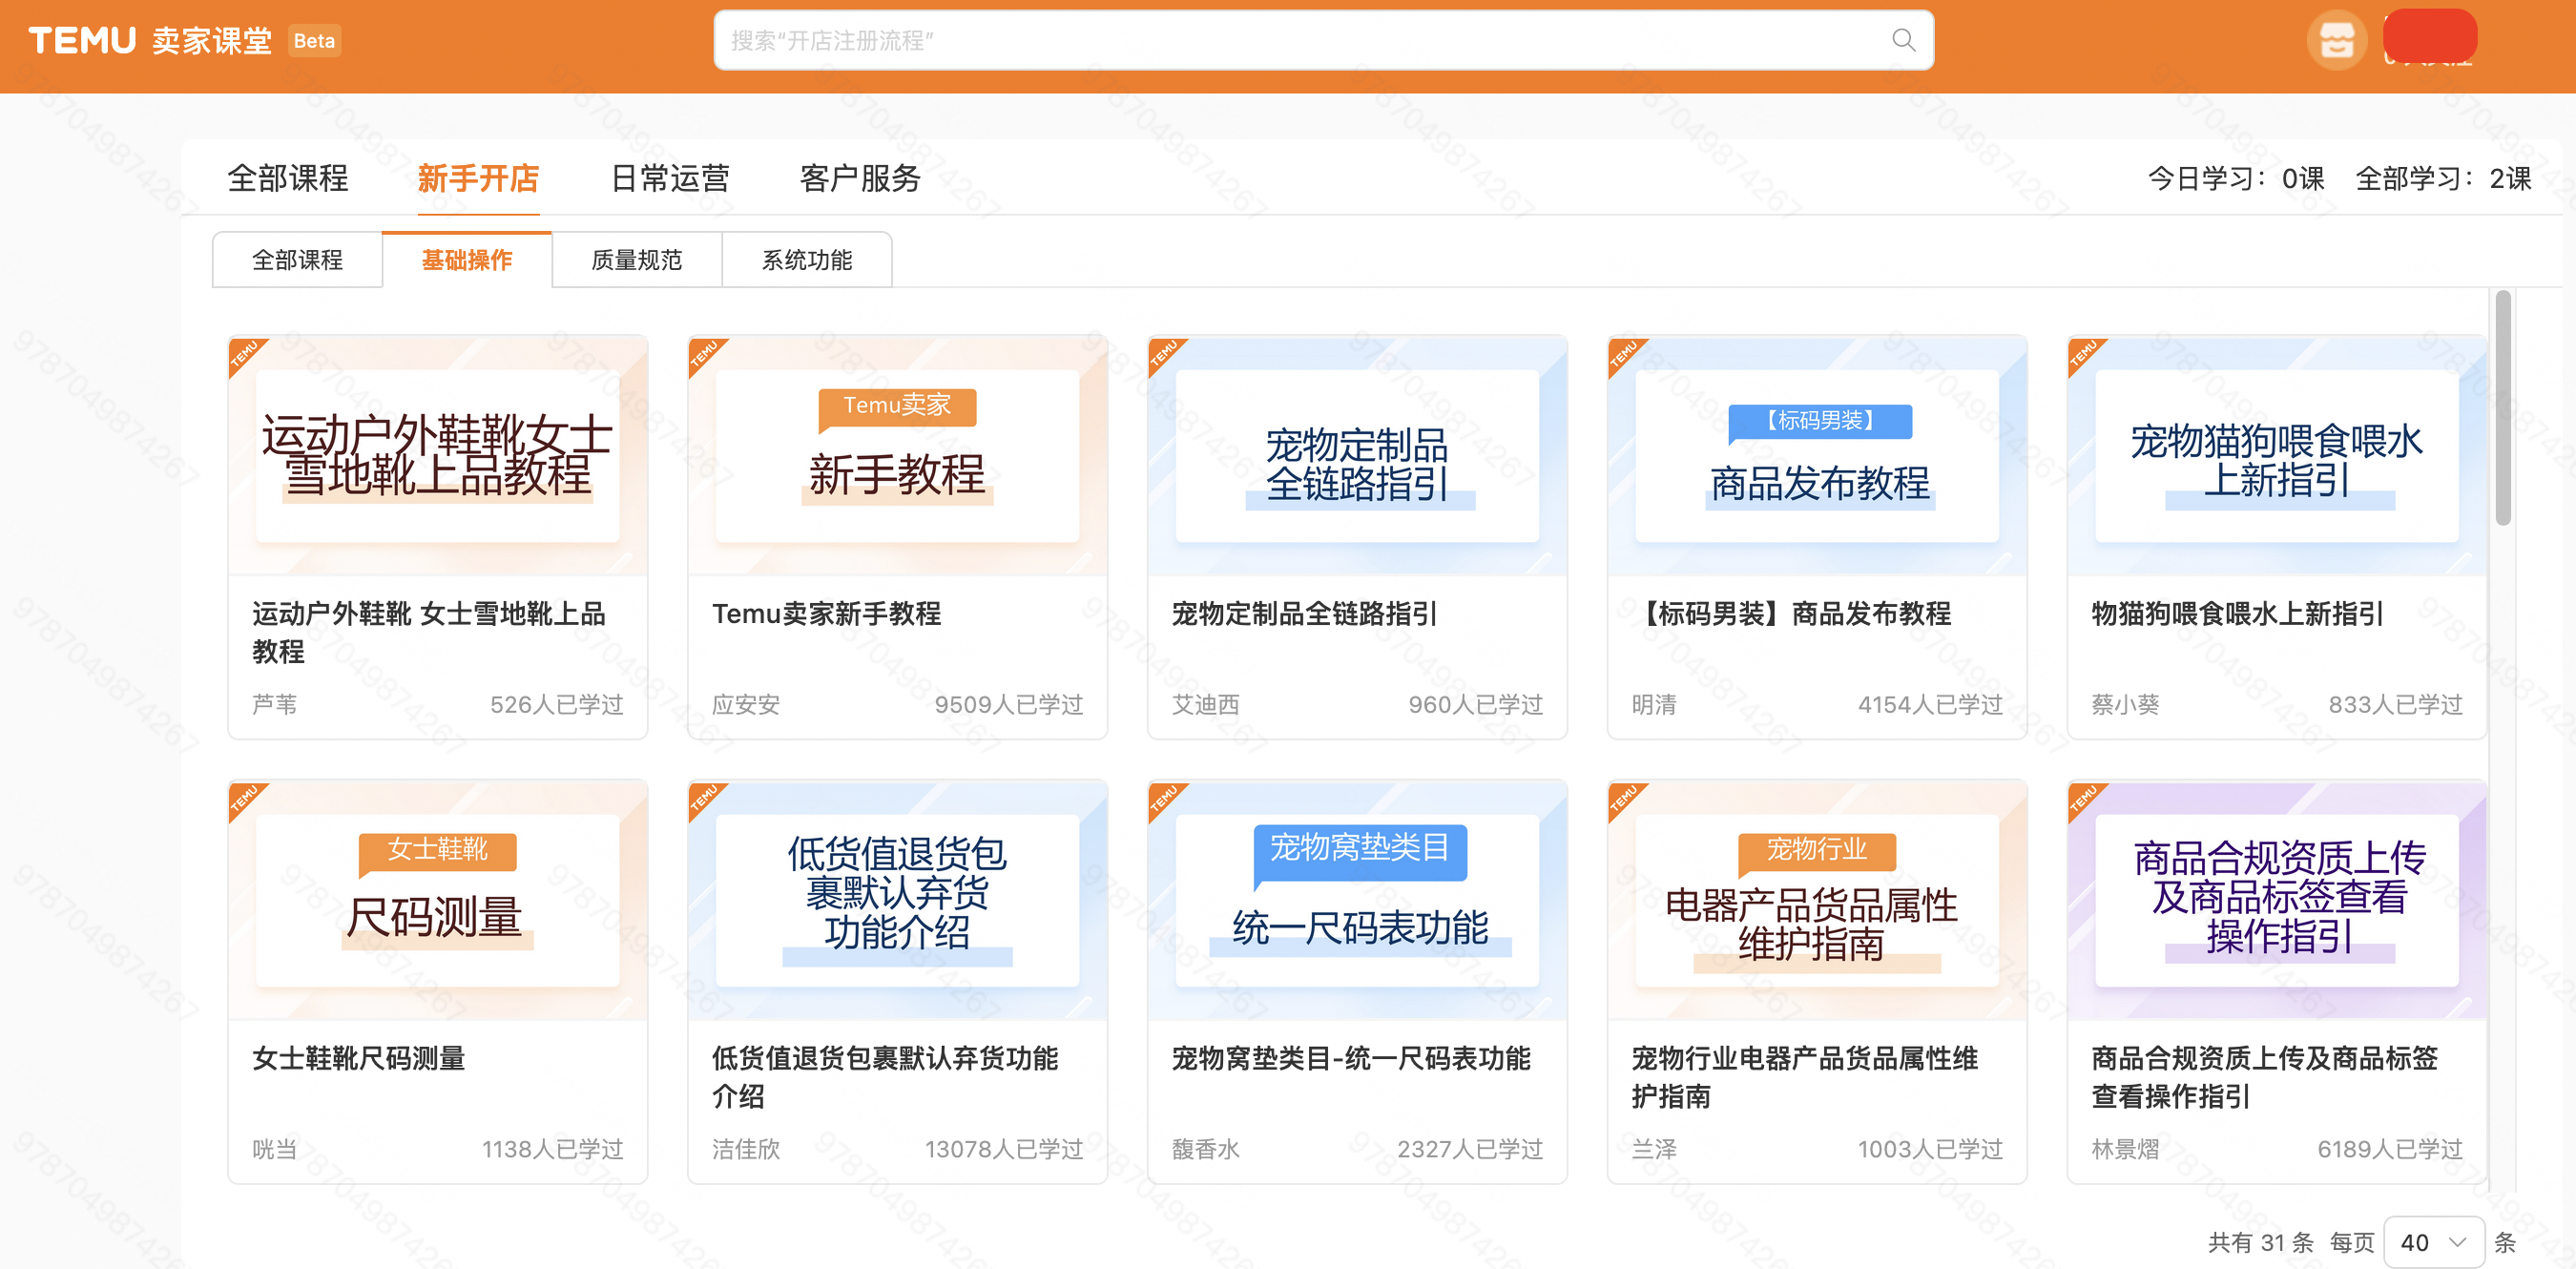The width and height of the screenshot is (2576, 1269).
Task: Open the 系统功能 sub-tab
Action: point(807,260)
